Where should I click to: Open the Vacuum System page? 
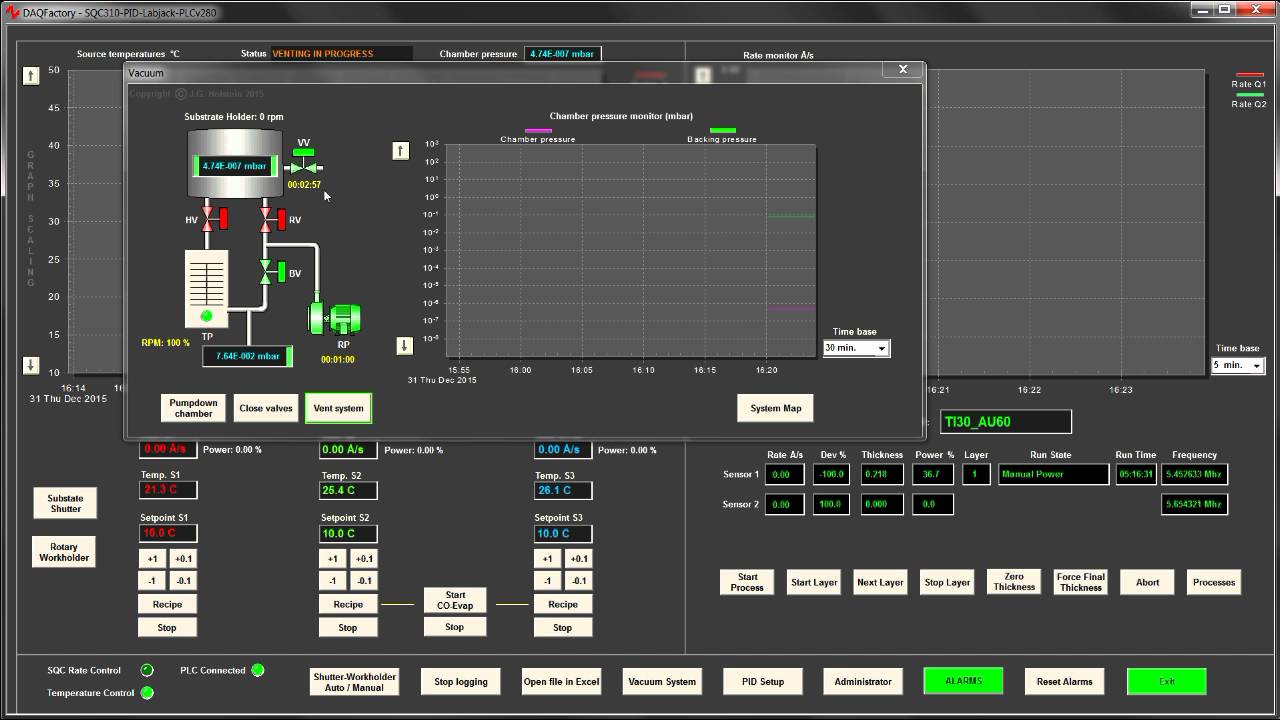[661, 682]
